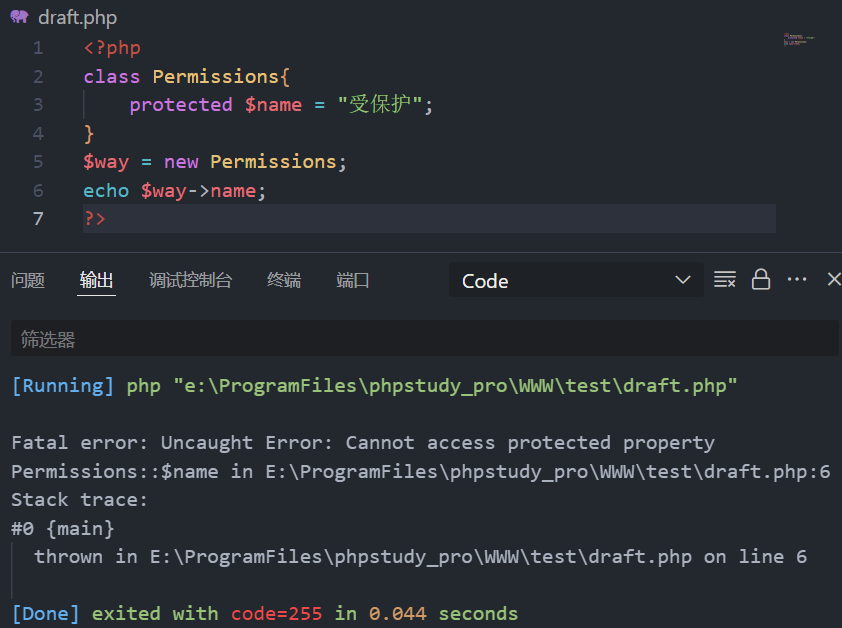Click the 筛选器 filter input field

tap(424, 338)
